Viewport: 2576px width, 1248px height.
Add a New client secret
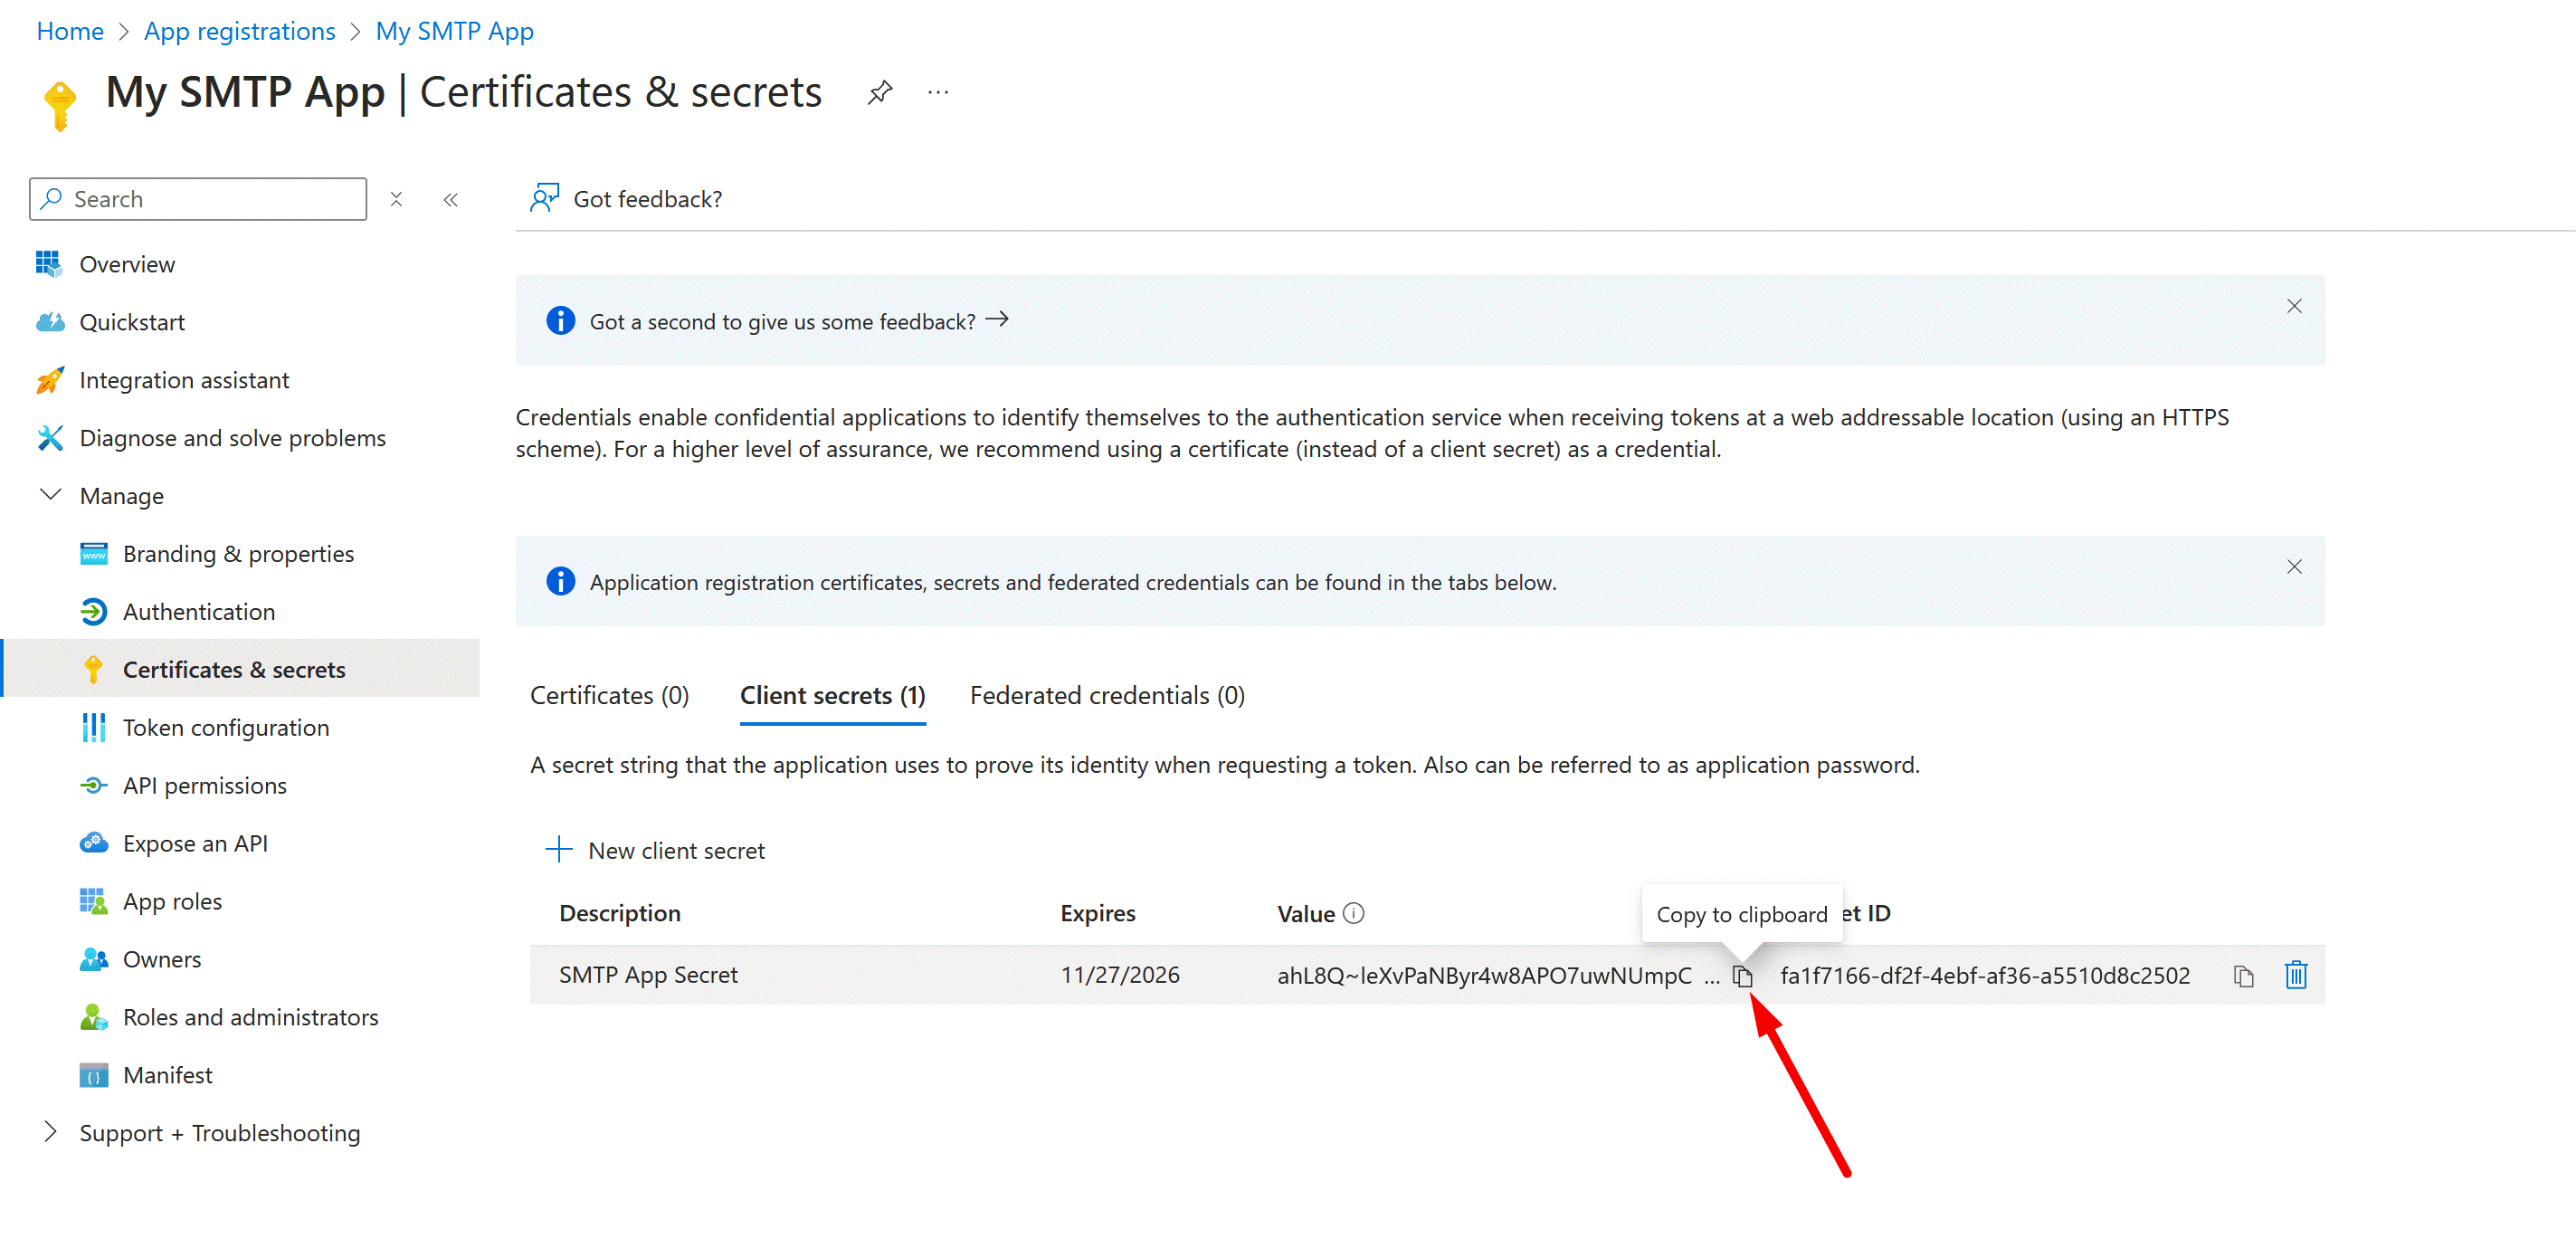click(x=656, y=850)
